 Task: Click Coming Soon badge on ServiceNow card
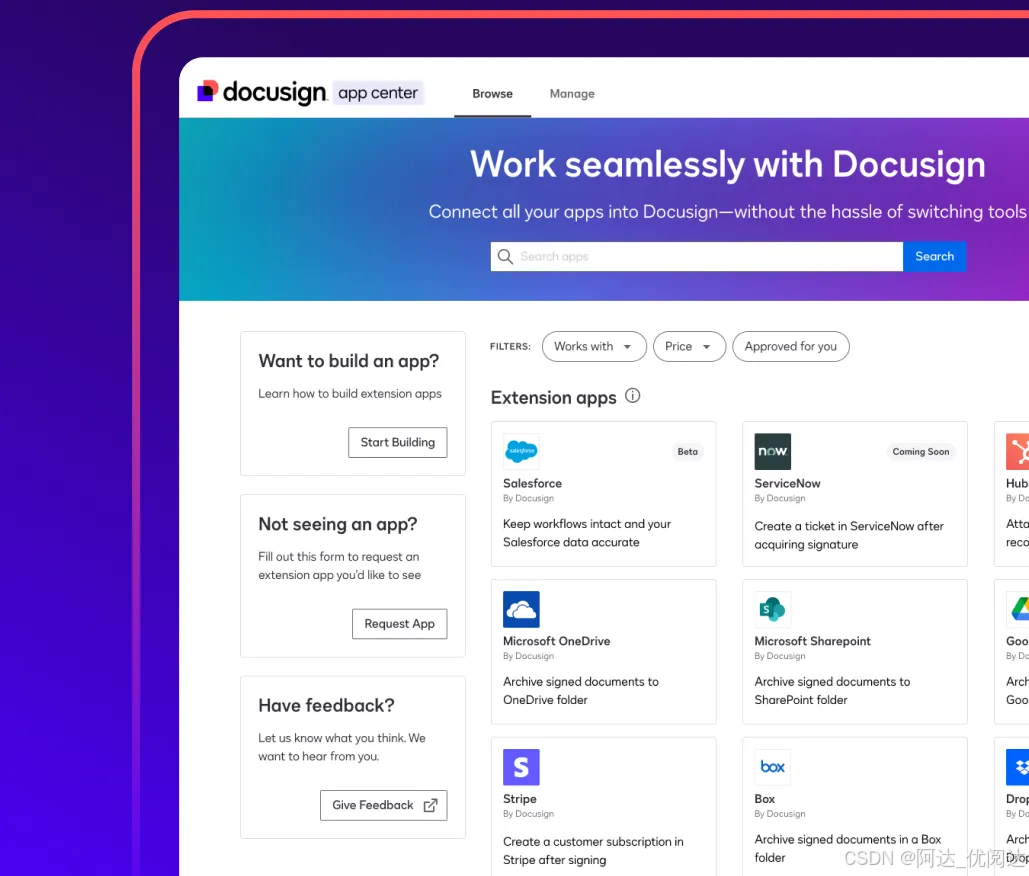921,451
